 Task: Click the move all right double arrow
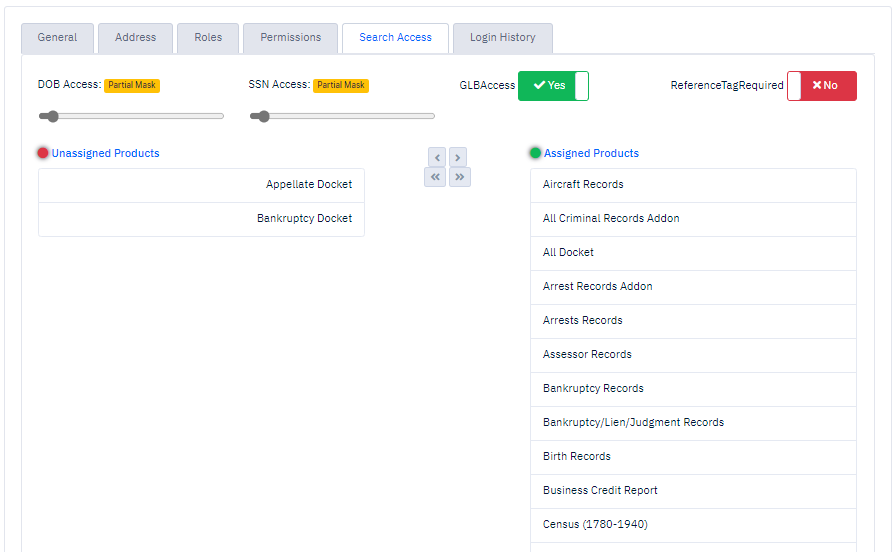[460, 177]
